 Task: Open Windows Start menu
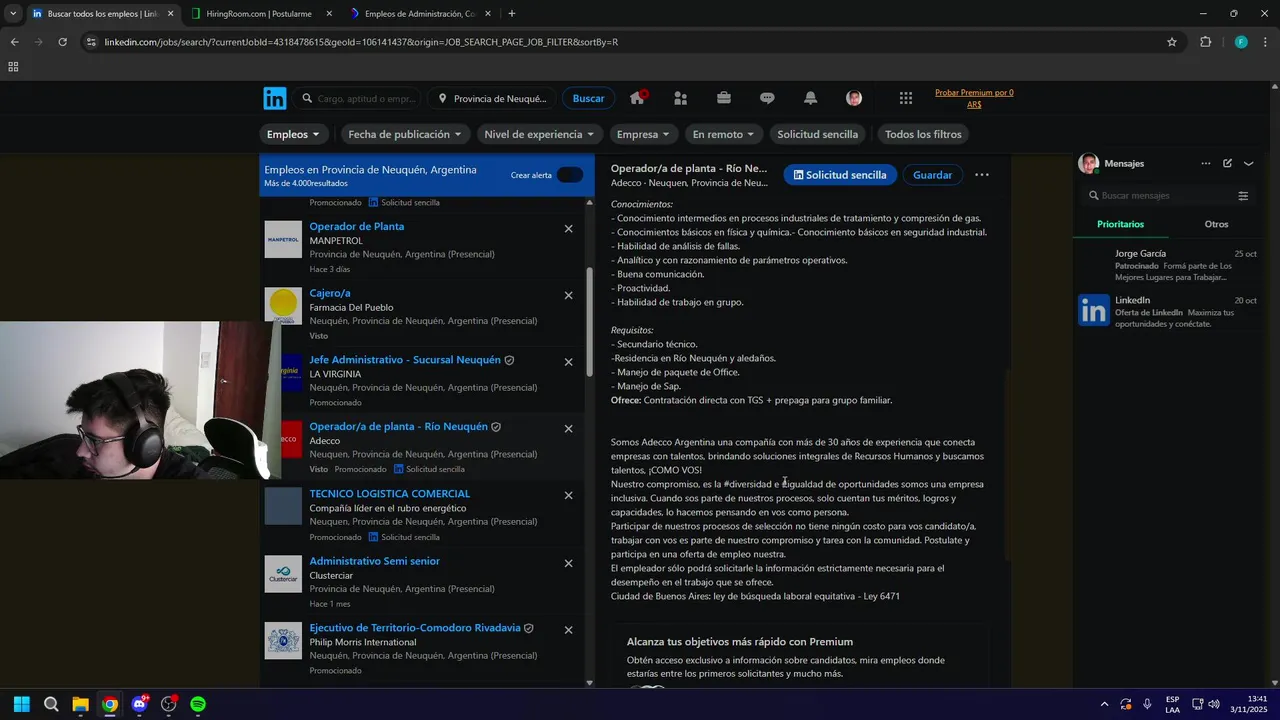coord(22,704)
